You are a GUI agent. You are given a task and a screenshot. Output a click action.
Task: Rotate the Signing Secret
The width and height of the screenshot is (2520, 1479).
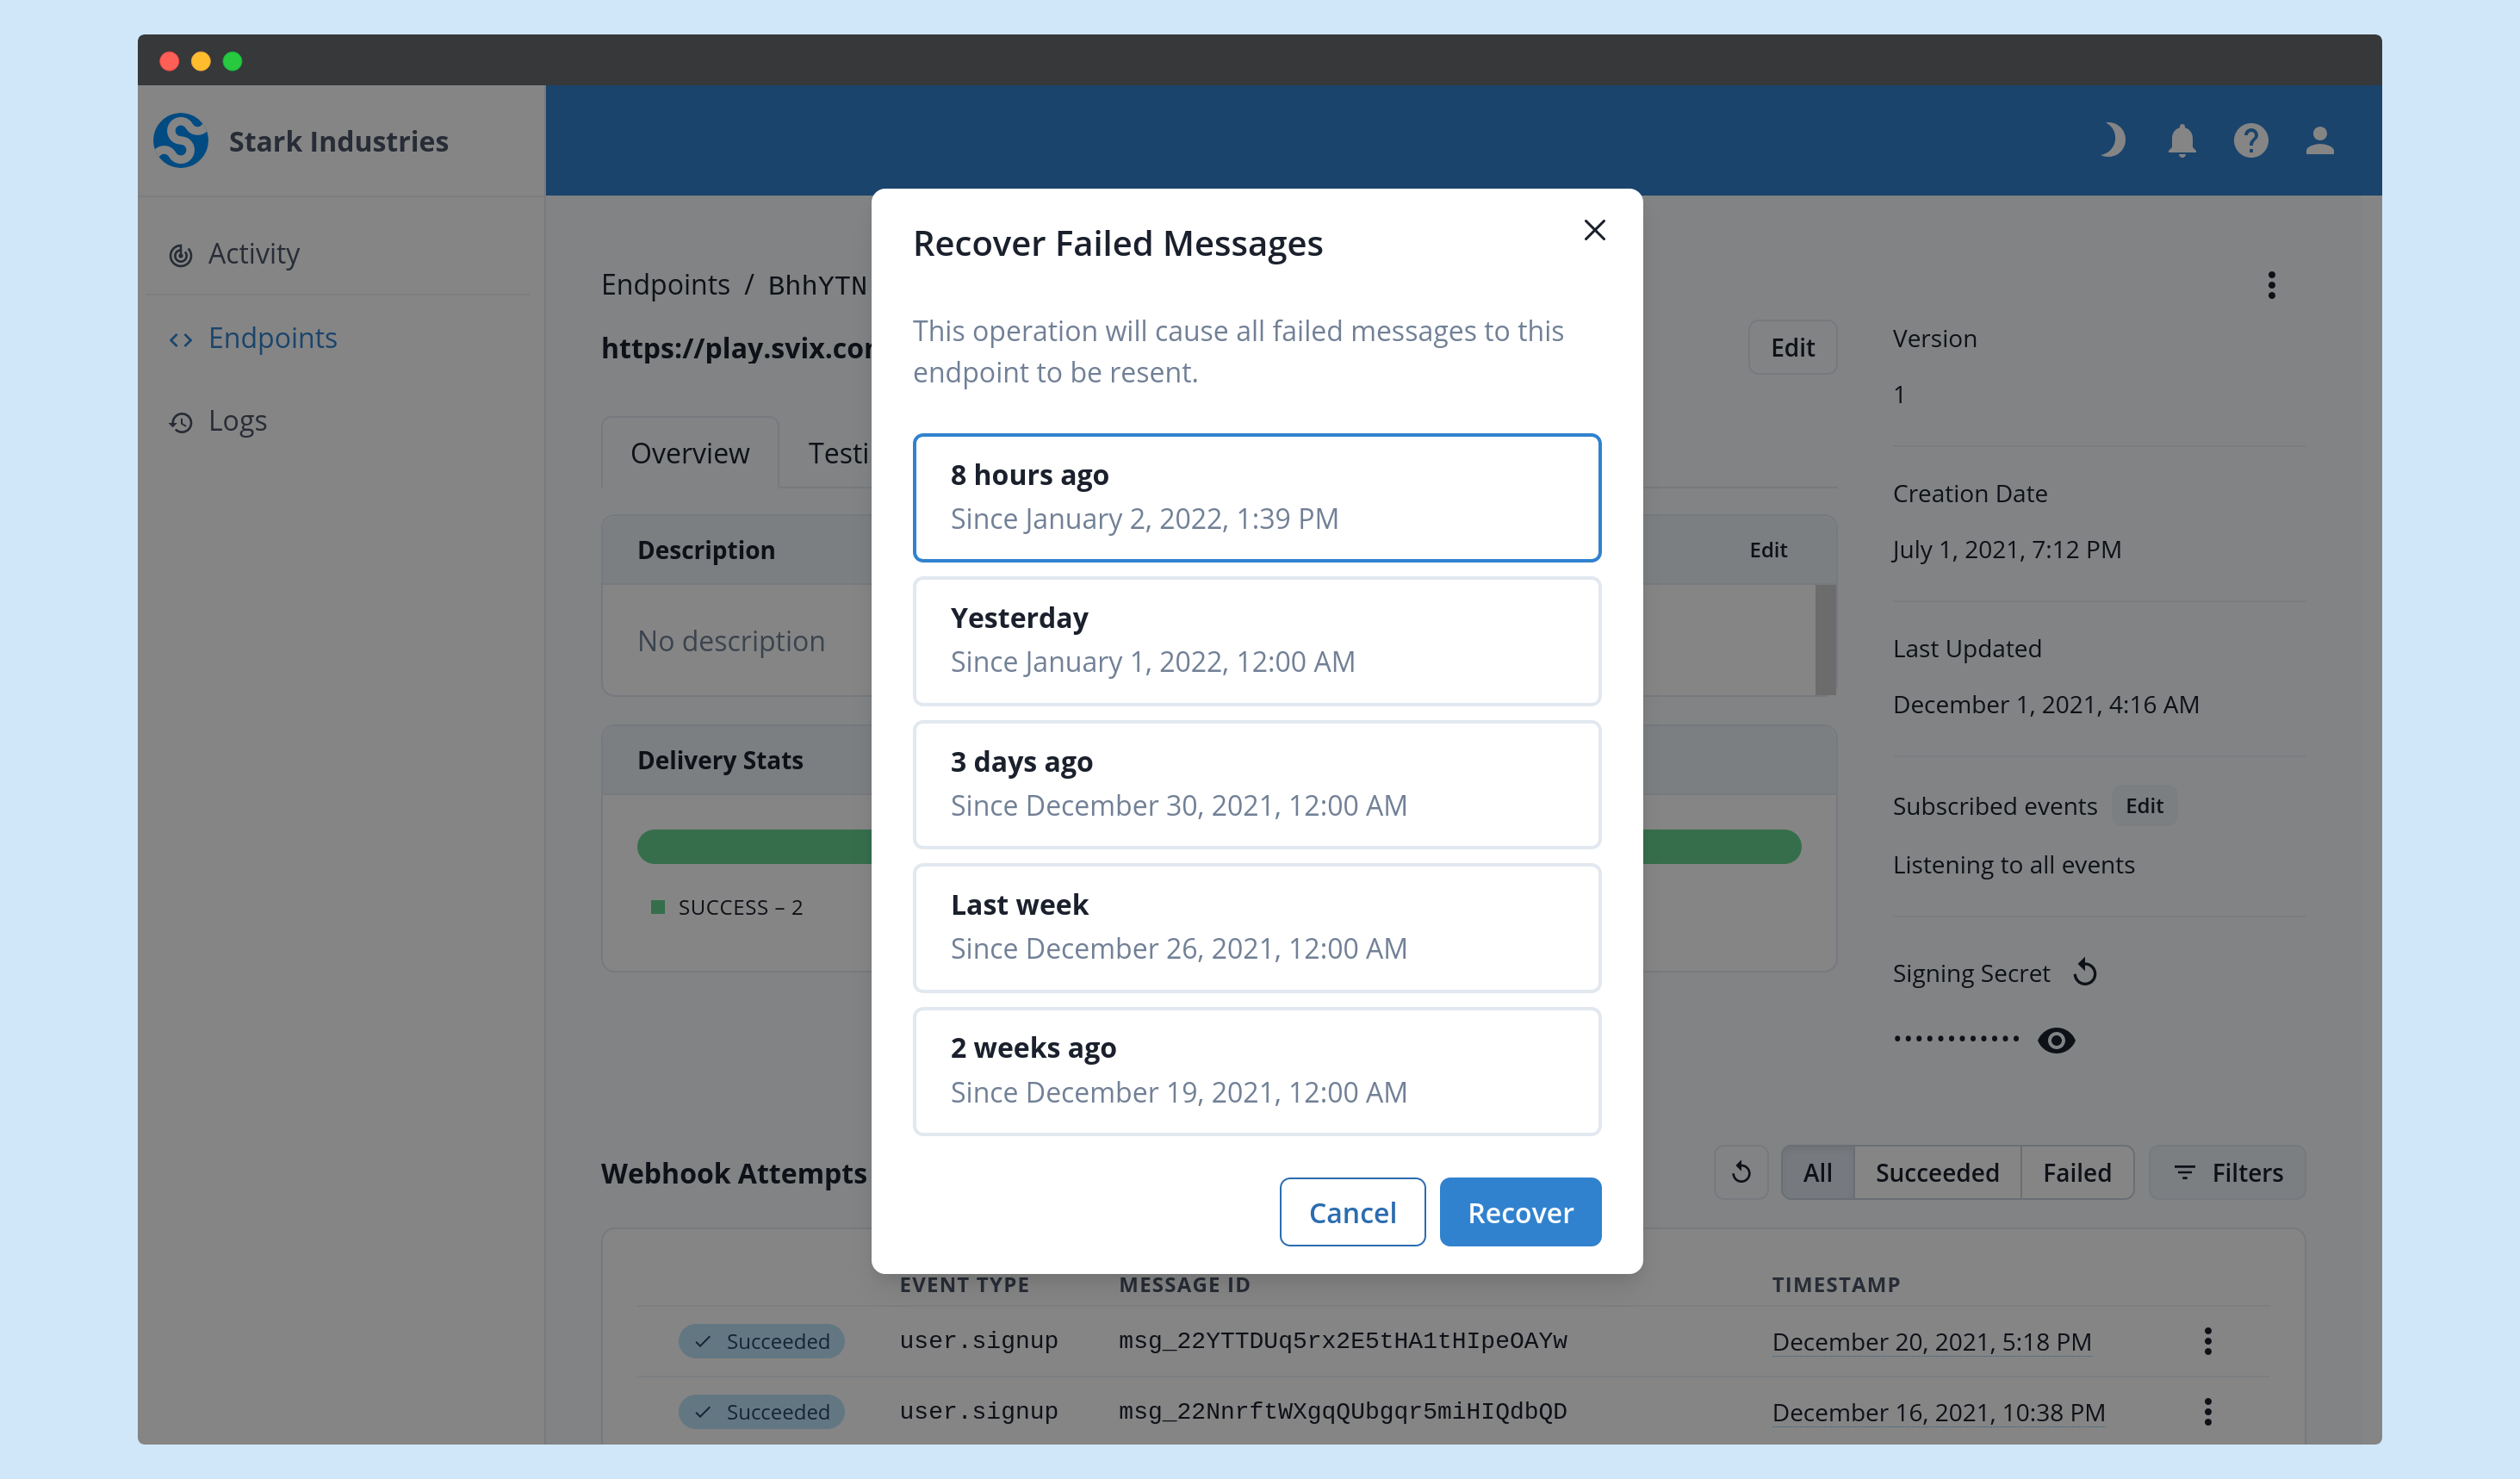(x=2086, y=971)
